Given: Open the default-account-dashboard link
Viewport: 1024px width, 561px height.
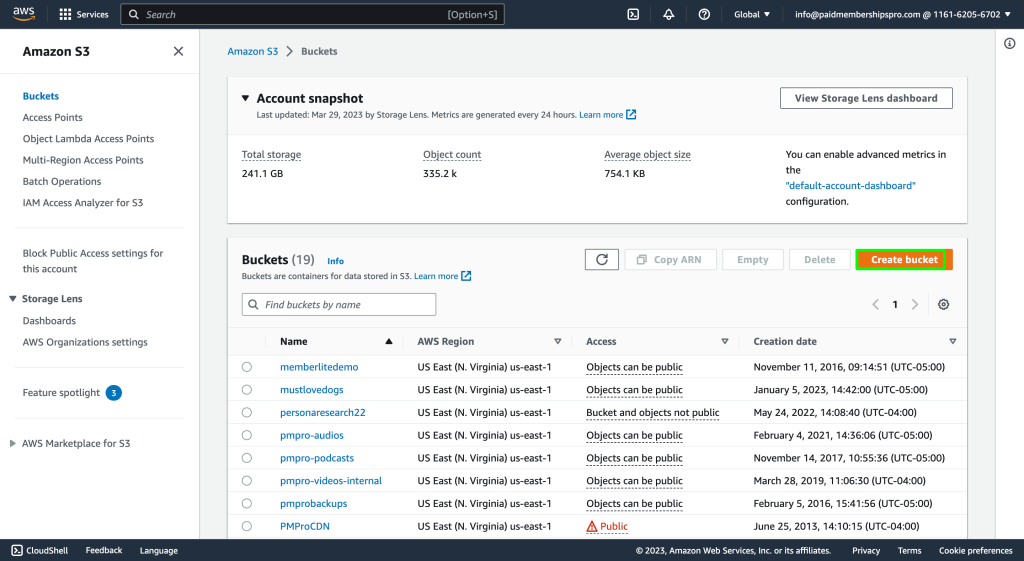Looking at the screenshot, I should coord(850,185).
